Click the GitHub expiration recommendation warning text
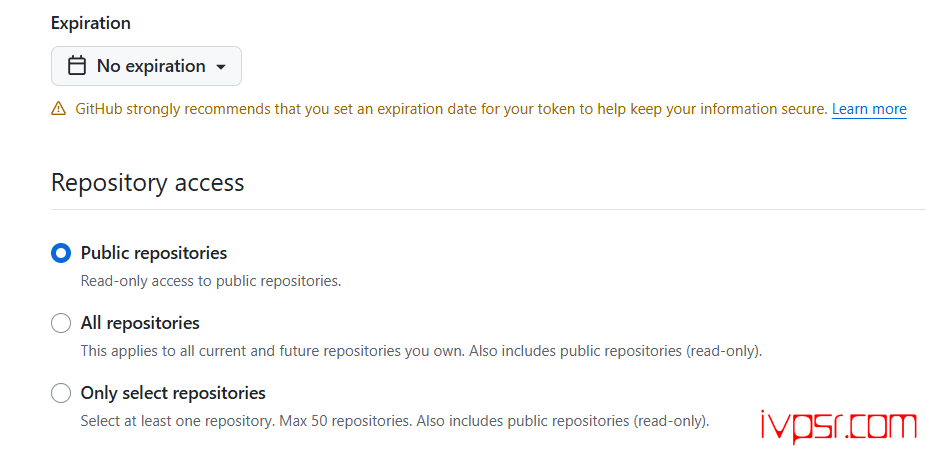The height and width of the screenshot is (456, 926). pyautogui.click(x=450, y=109)
